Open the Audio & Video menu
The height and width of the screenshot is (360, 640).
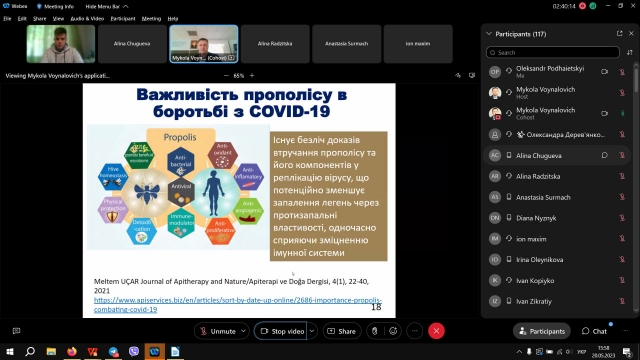(87, 19)
